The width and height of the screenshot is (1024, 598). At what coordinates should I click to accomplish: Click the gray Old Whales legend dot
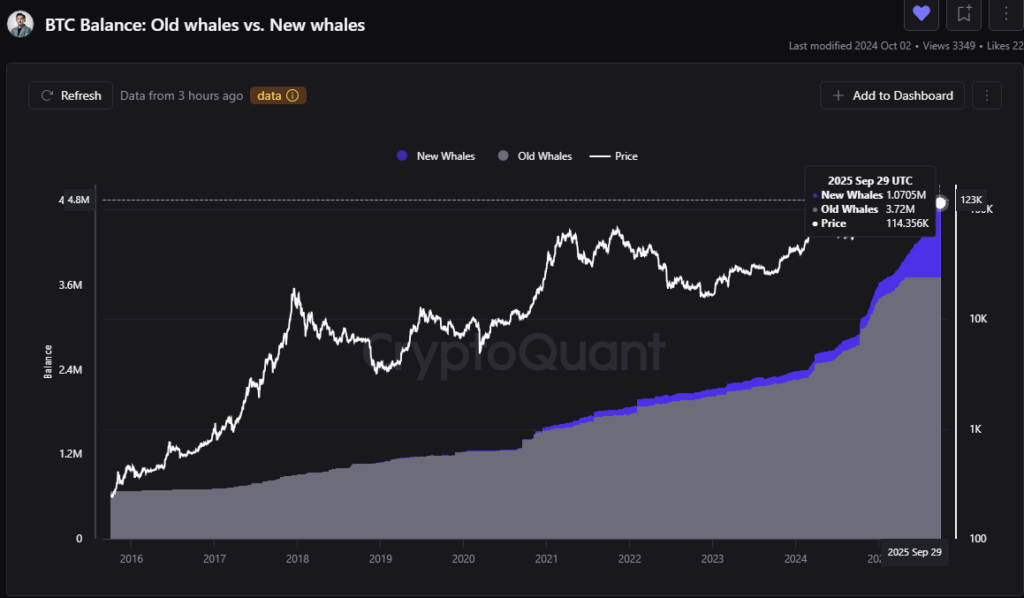(503, 156)
